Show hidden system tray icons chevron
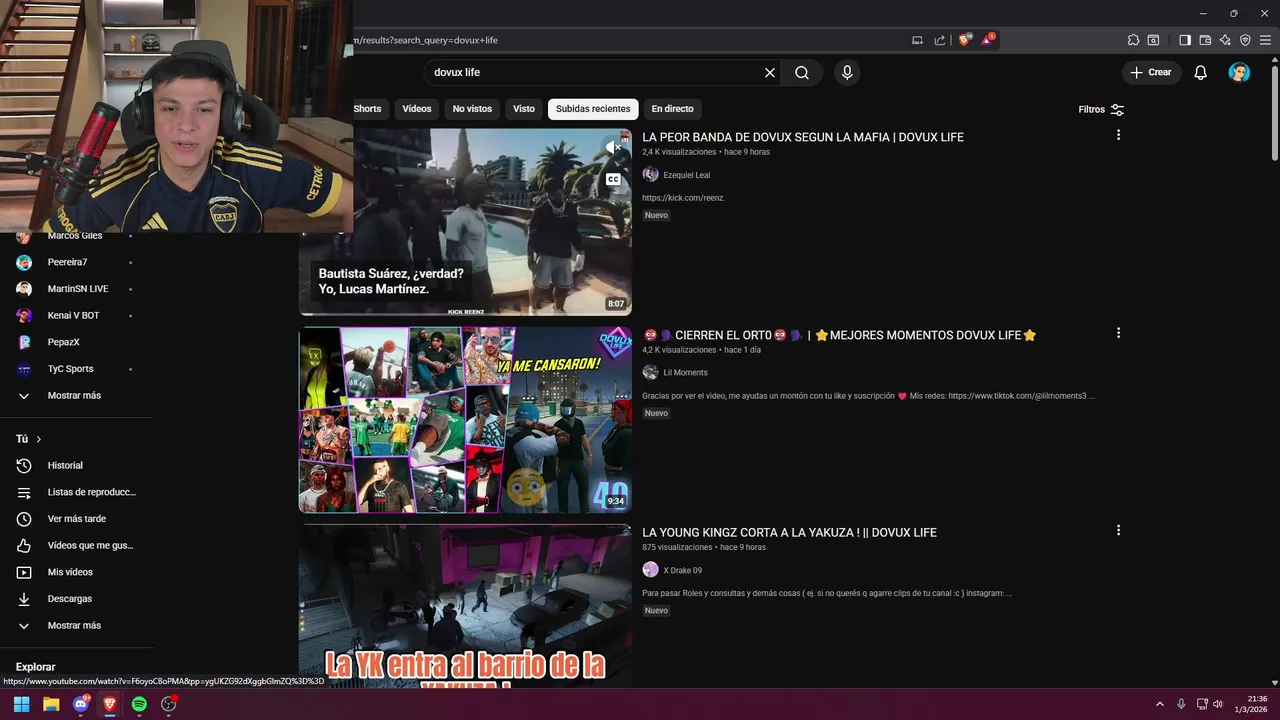Viewport: 1280px width, 720px height. [1159, 704]
